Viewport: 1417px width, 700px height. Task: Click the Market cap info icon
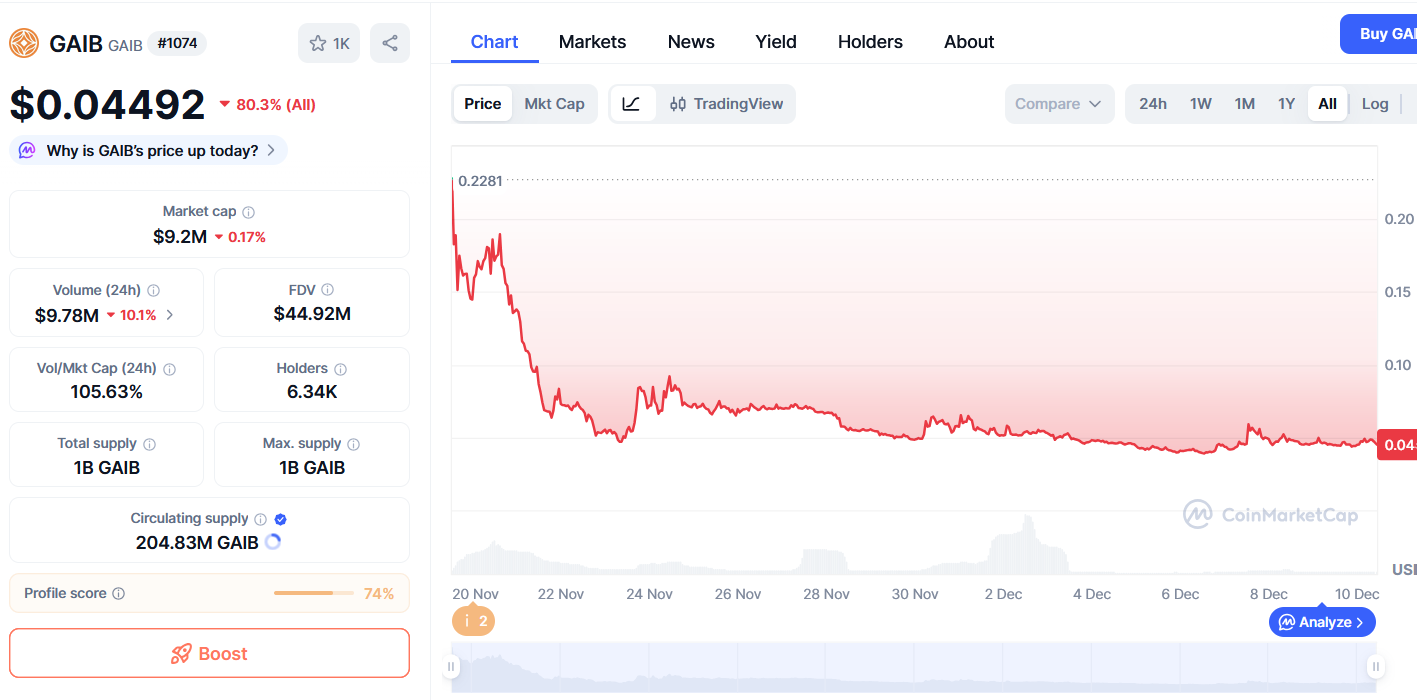tap(248, 212)
